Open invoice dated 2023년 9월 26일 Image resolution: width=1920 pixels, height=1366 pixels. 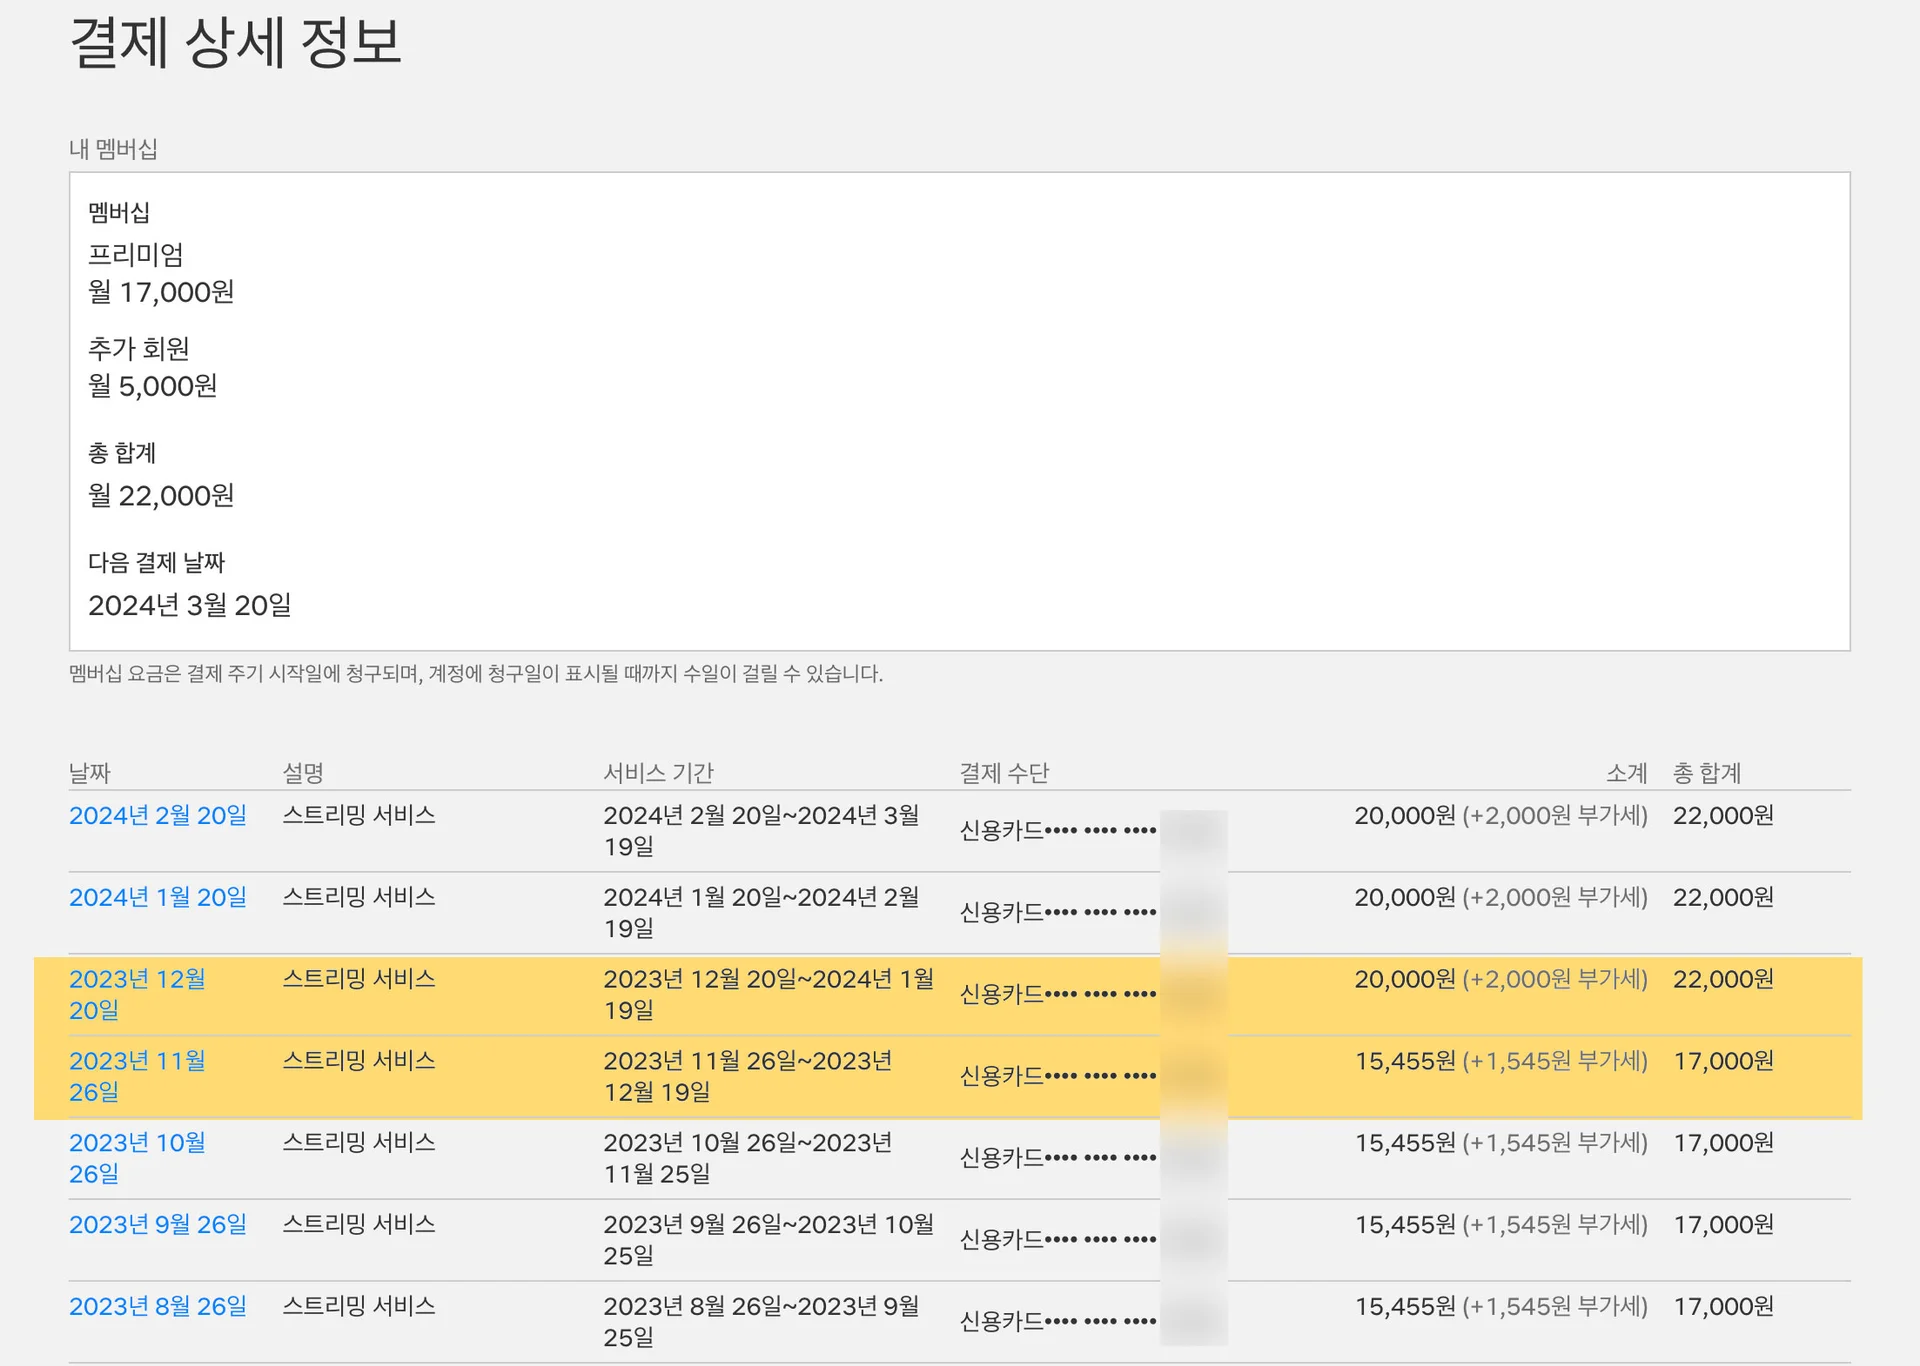(x=157, y=1224)
